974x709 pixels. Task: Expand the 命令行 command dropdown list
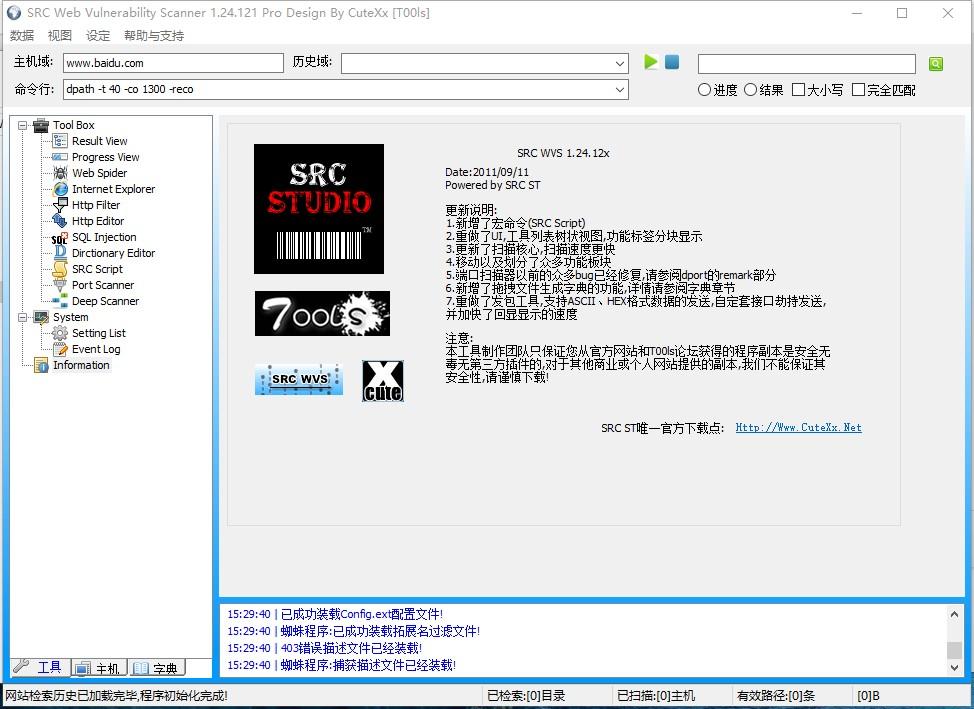tap(620, 90)
